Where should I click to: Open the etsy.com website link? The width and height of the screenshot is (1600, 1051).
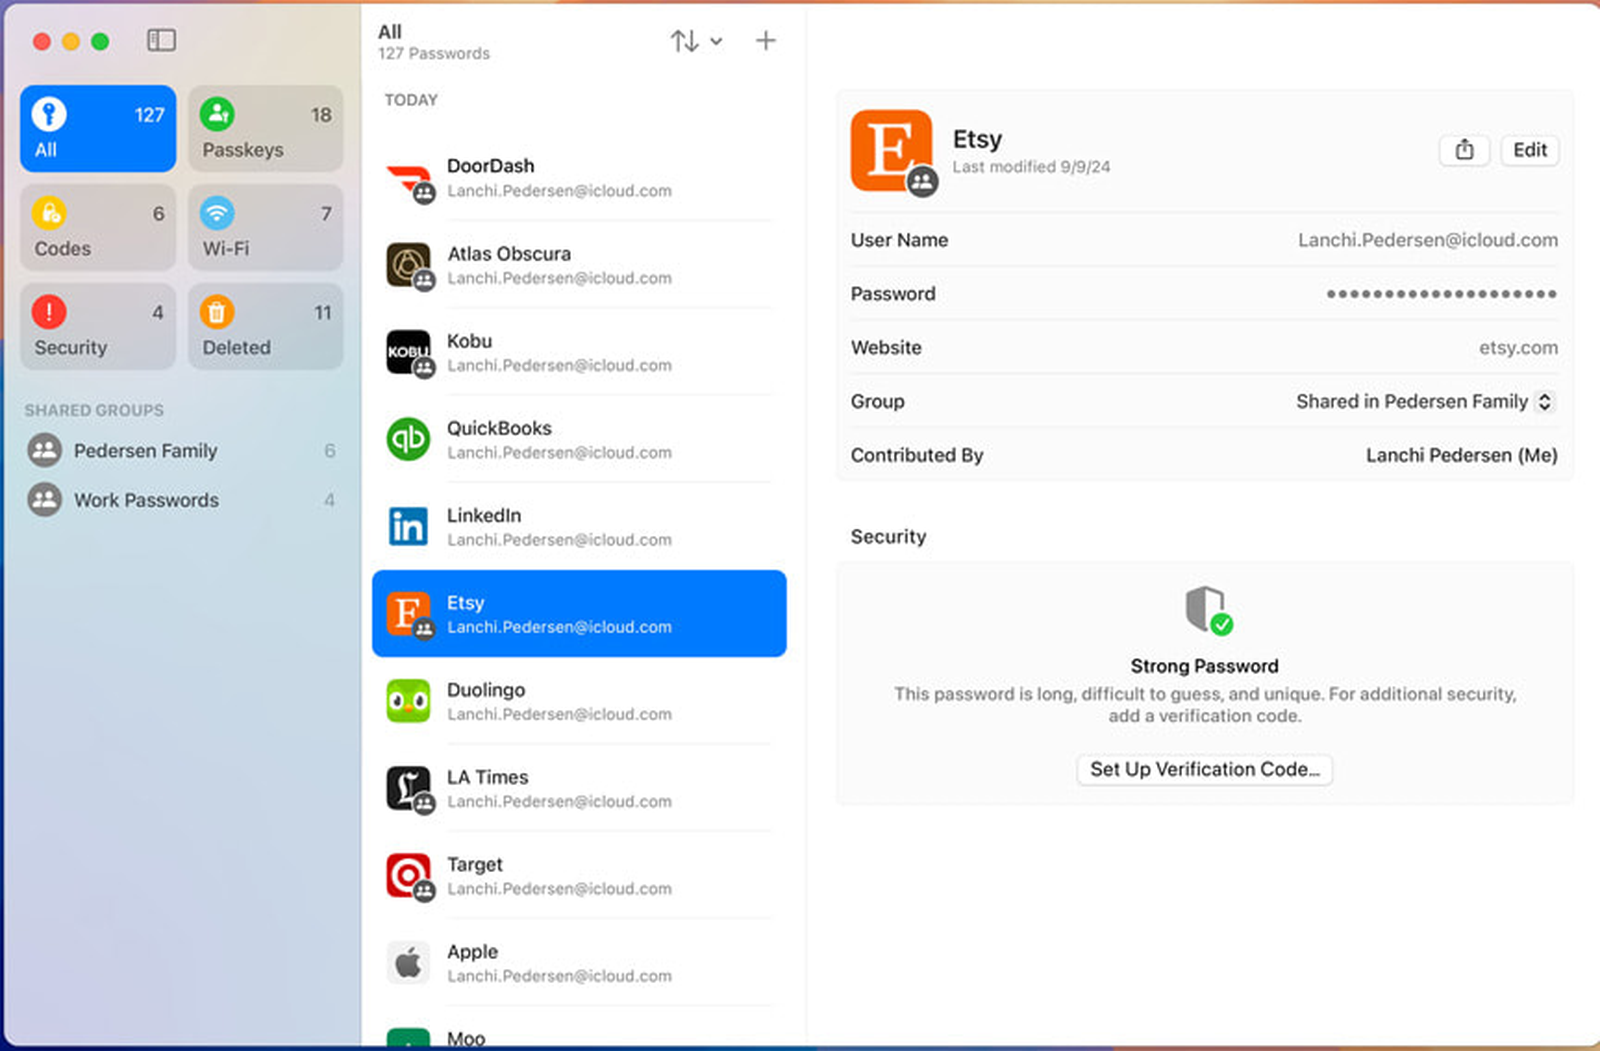[x=1518, y=348]
